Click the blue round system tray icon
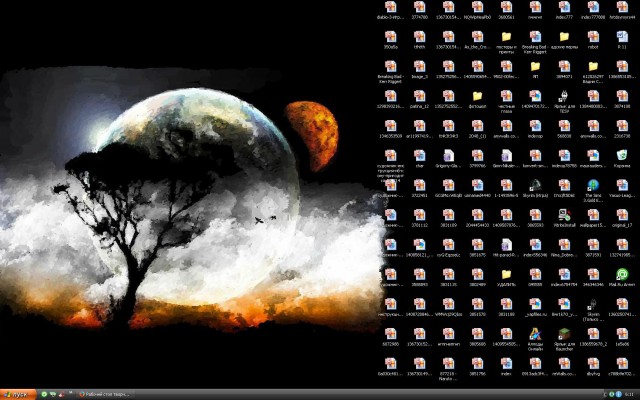Image resolution: width=640 pixels, height=400 pixels. coord(618,394)
